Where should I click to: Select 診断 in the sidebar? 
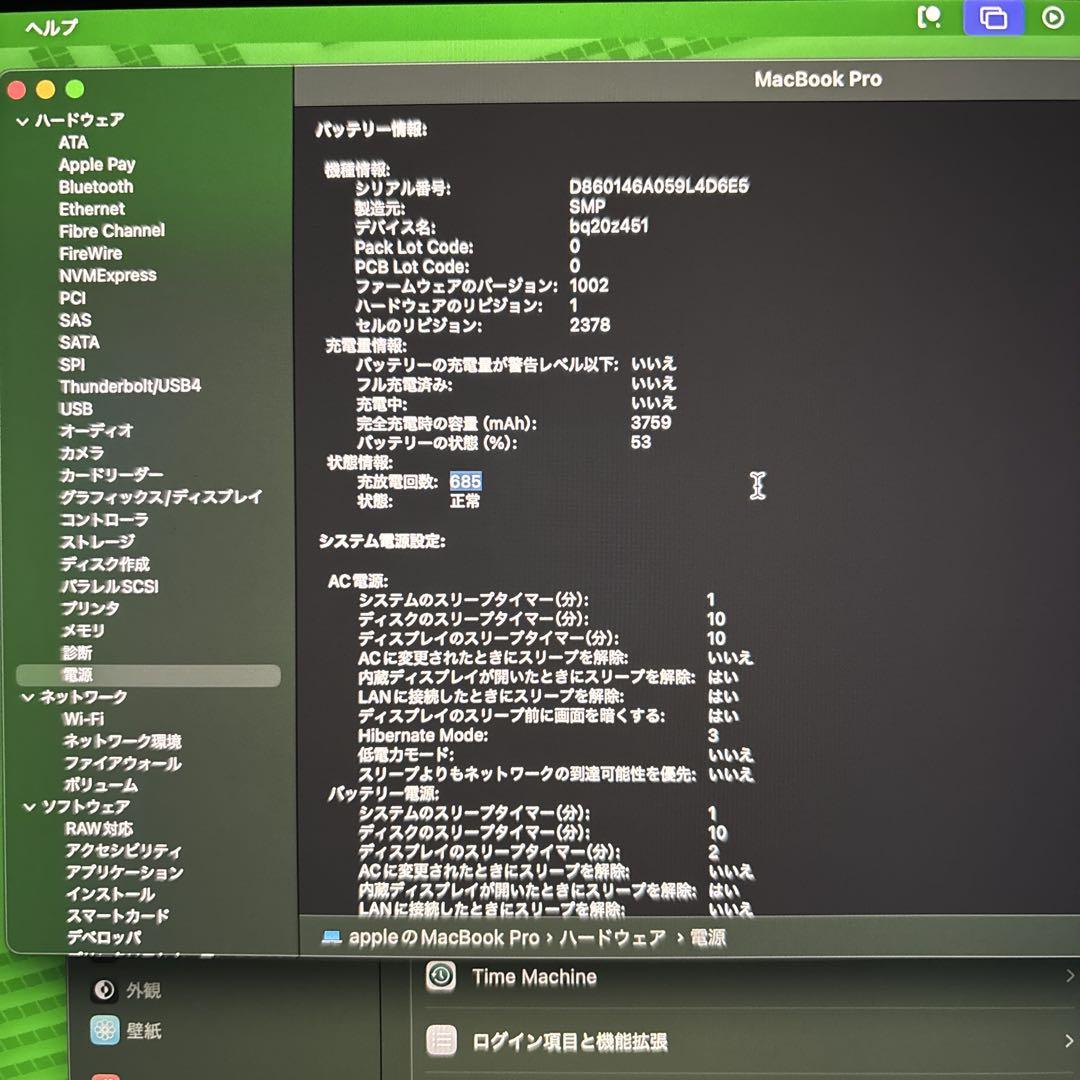(x=76, y=652)
